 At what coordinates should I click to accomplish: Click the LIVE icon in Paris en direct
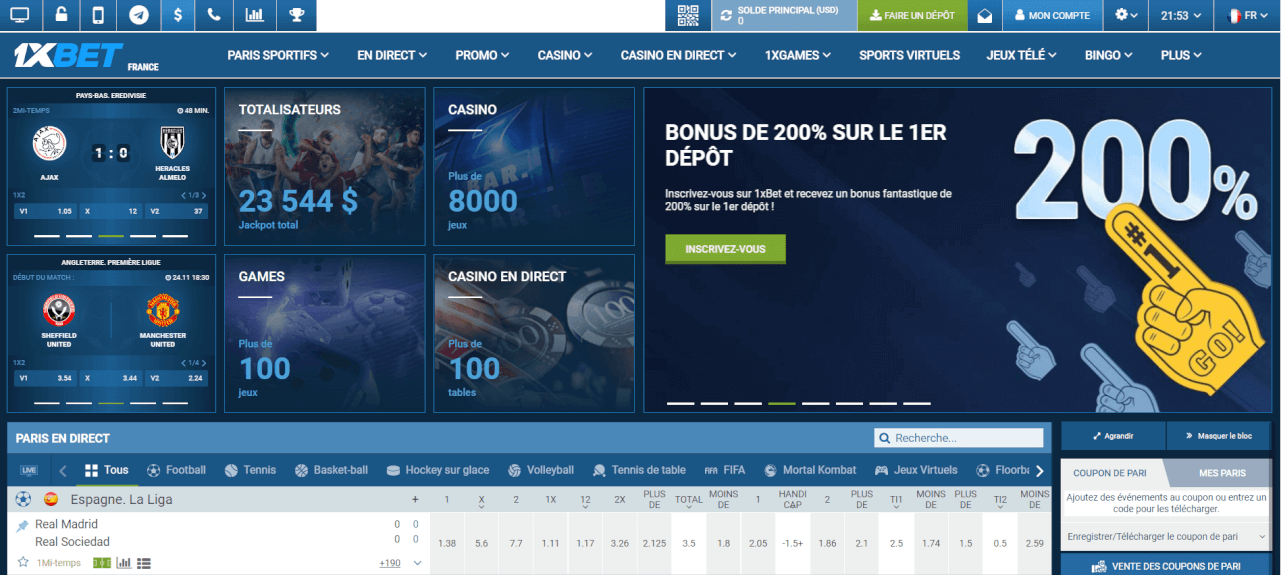[29, 470]
